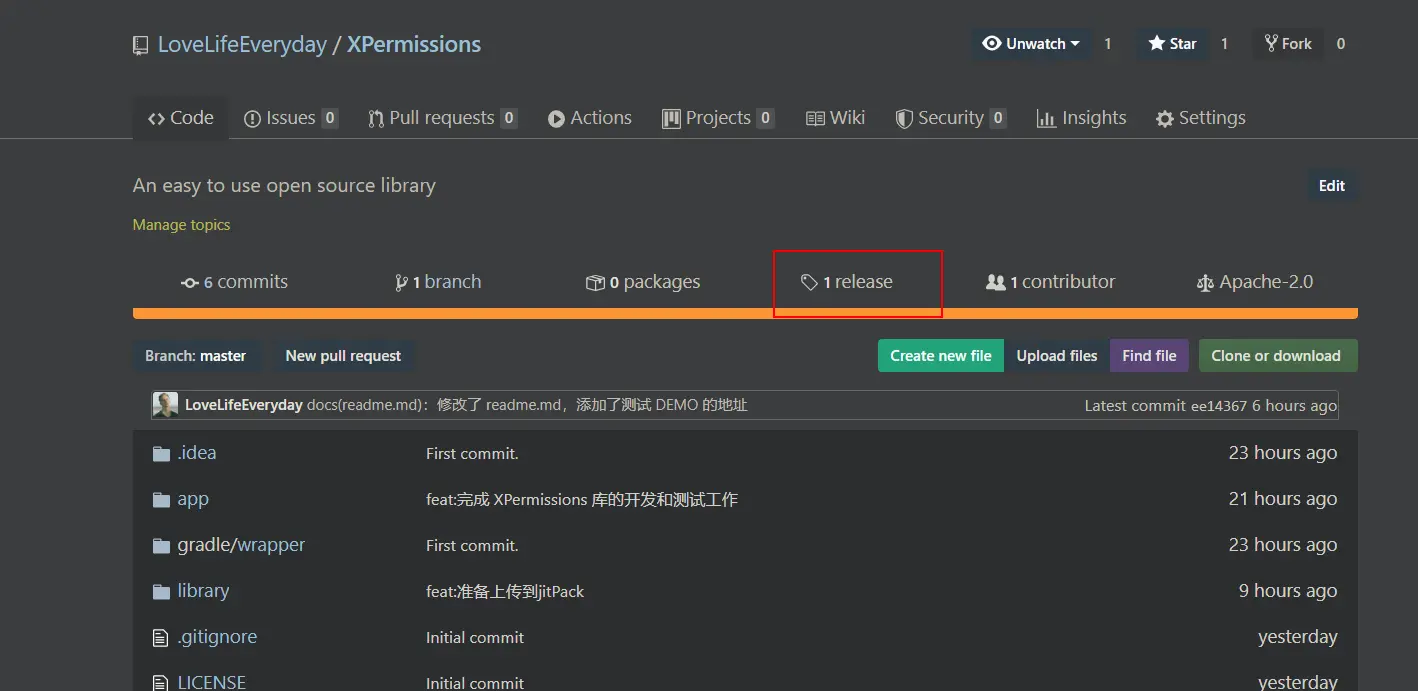Star the repository

tap(1172, 44)
